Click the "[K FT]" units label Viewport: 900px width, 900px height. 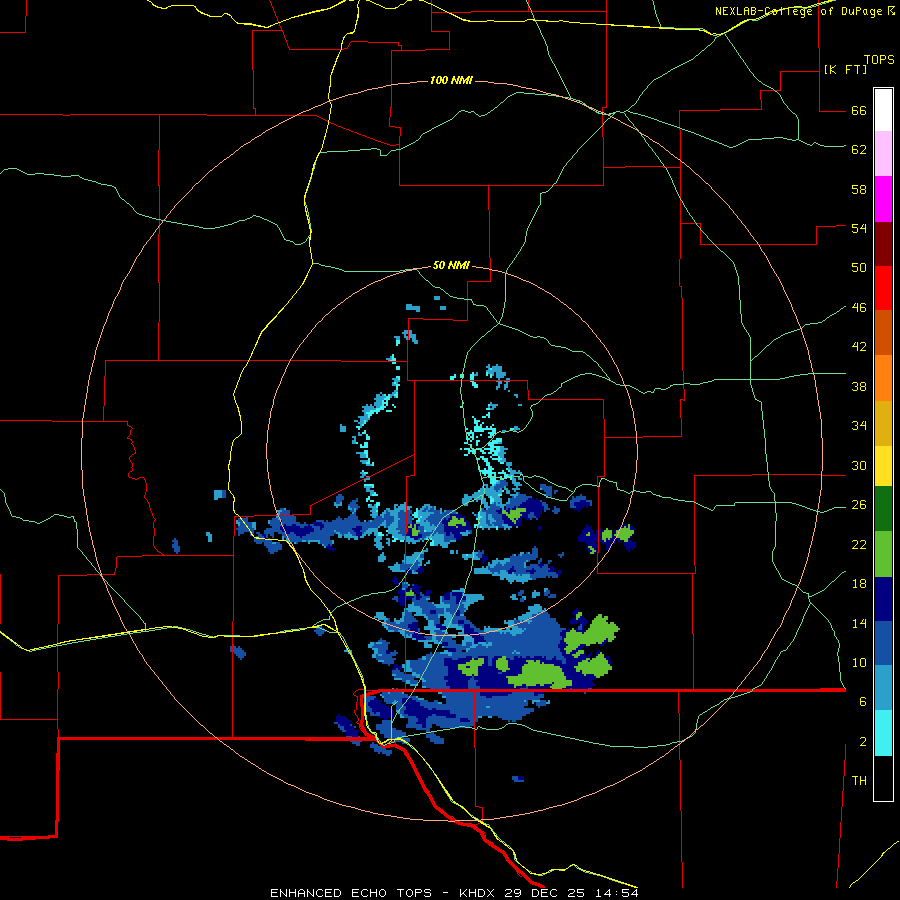[x=845, y=70]
